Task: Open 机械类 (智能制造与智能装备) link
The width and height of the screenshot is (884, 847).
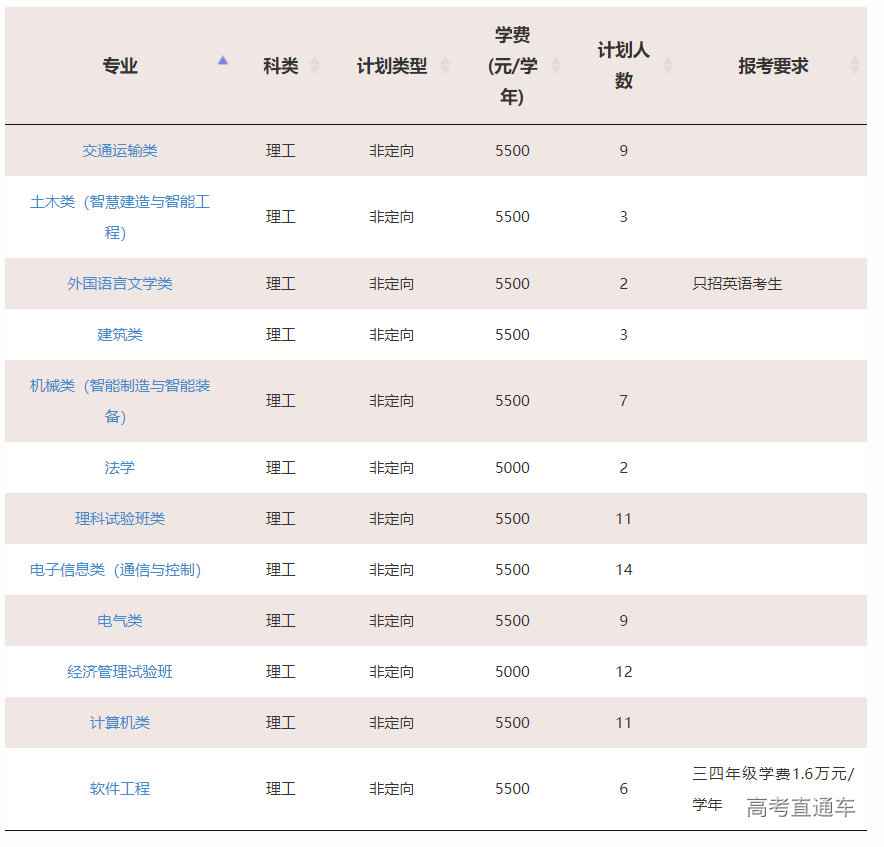Action: pos(120,401)
